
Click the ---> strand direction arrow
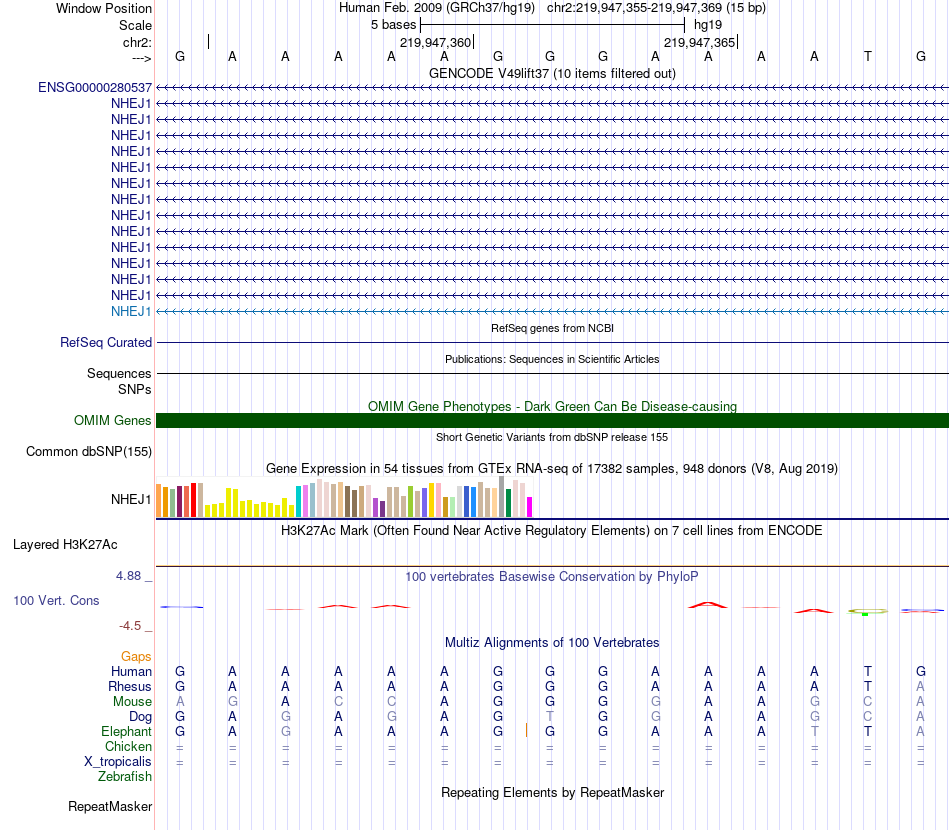[x=141, y=58]
